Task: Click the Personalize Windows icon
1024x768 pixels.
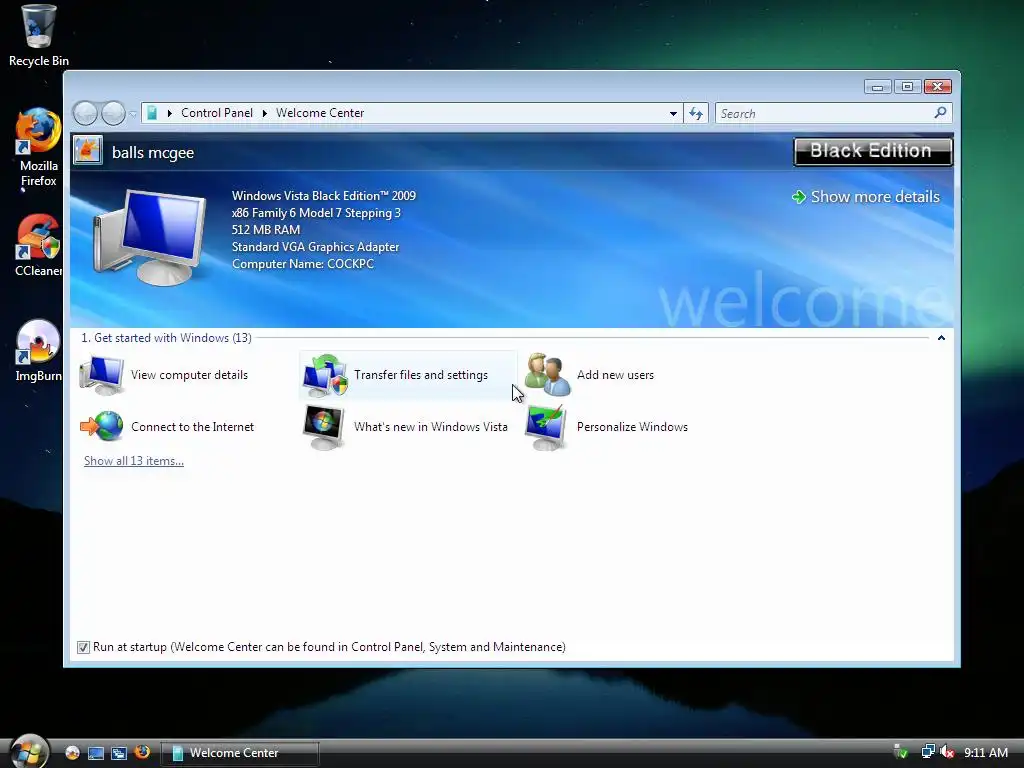Action: [547, 427]
